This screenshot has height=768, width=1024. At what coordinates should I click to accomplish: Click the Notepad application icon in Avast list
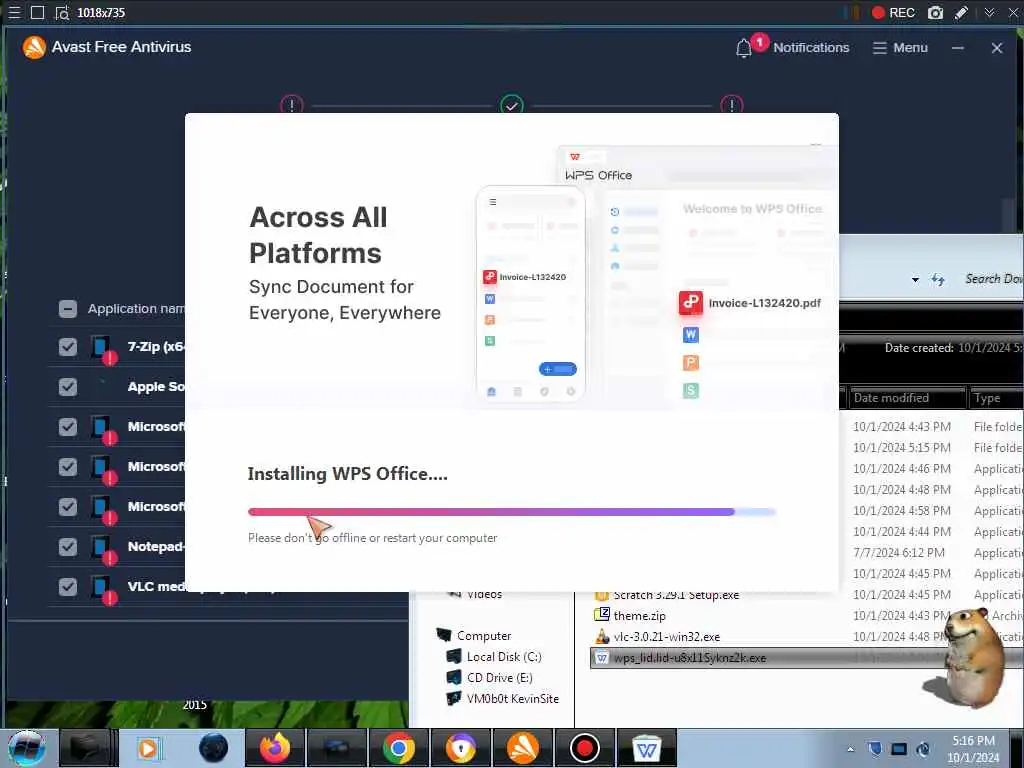(x=103, y=549)
